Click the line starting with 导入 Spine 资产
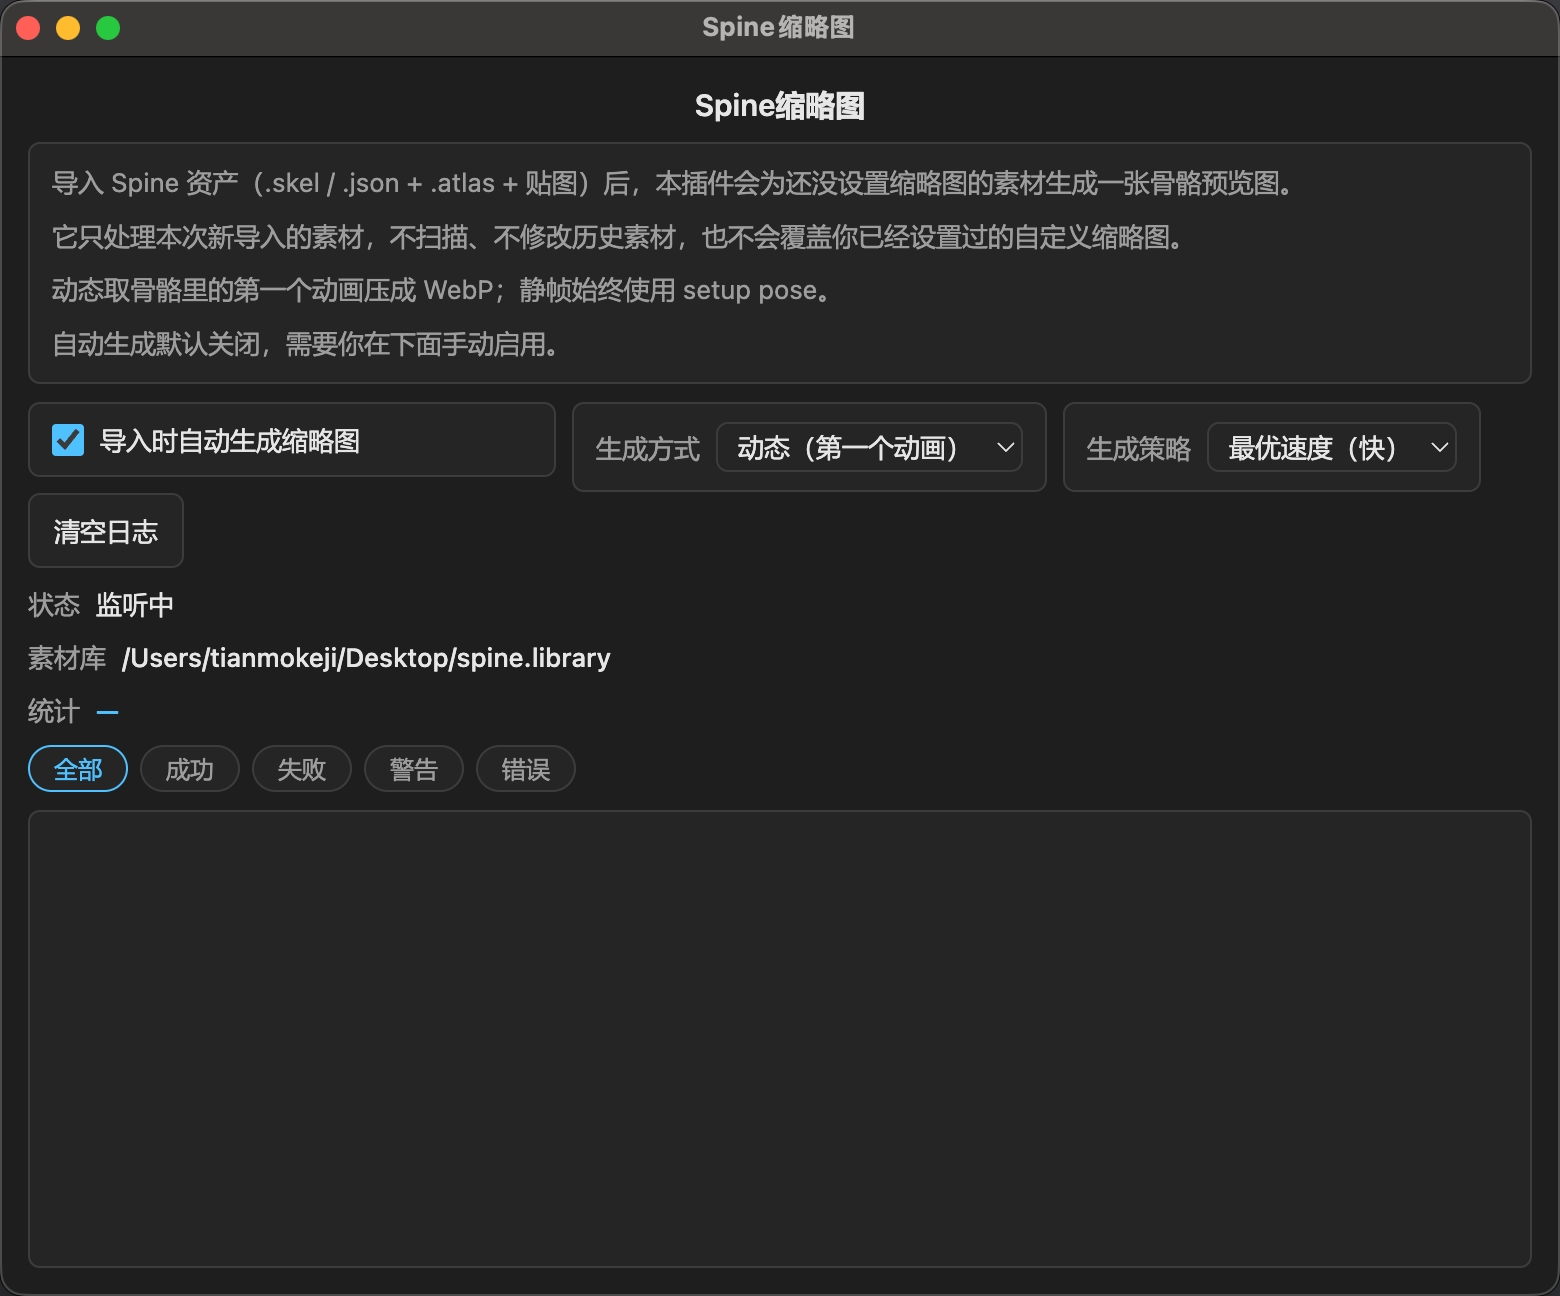Viewport: 1560px width, 1296px height. click(675, 183)
